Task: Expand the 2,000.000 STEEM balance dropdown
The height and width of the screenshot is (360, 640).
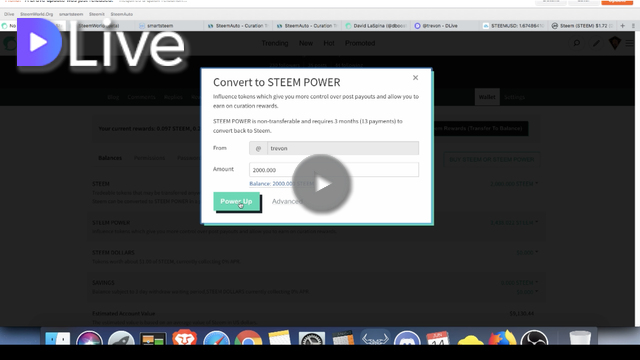Action: pos(514,184)
